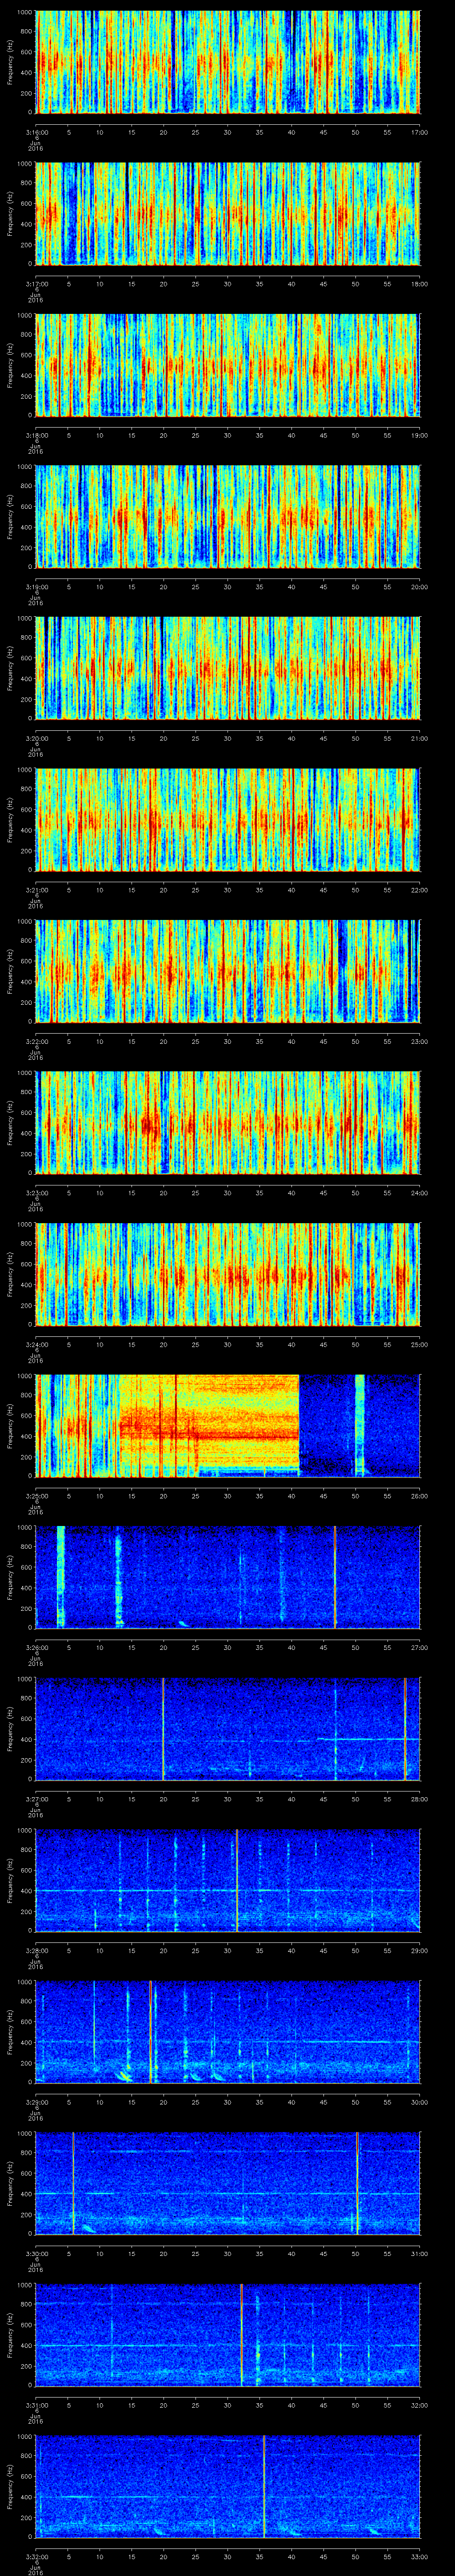Click the dark blue quiet region in the 3:25:00 panel
The image size is (455, 2576).
(326, 1425)
